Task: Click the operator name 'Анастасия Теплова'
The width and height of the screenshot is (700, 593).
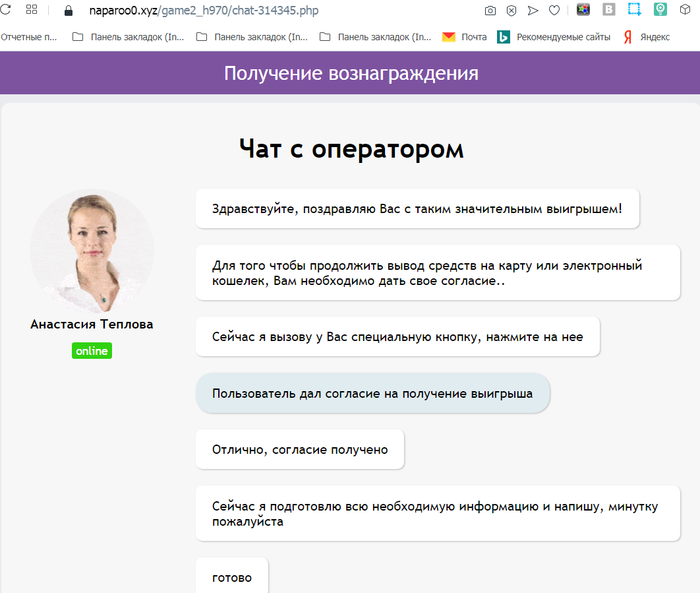Action: (x=92, y=324)
